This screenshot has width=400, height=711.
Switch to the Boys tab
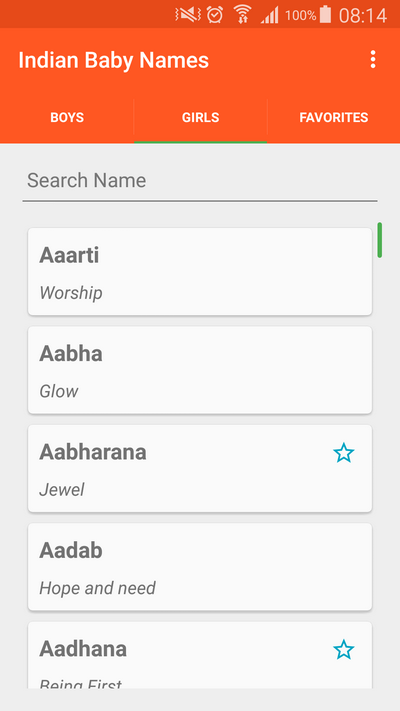point(67,117)
